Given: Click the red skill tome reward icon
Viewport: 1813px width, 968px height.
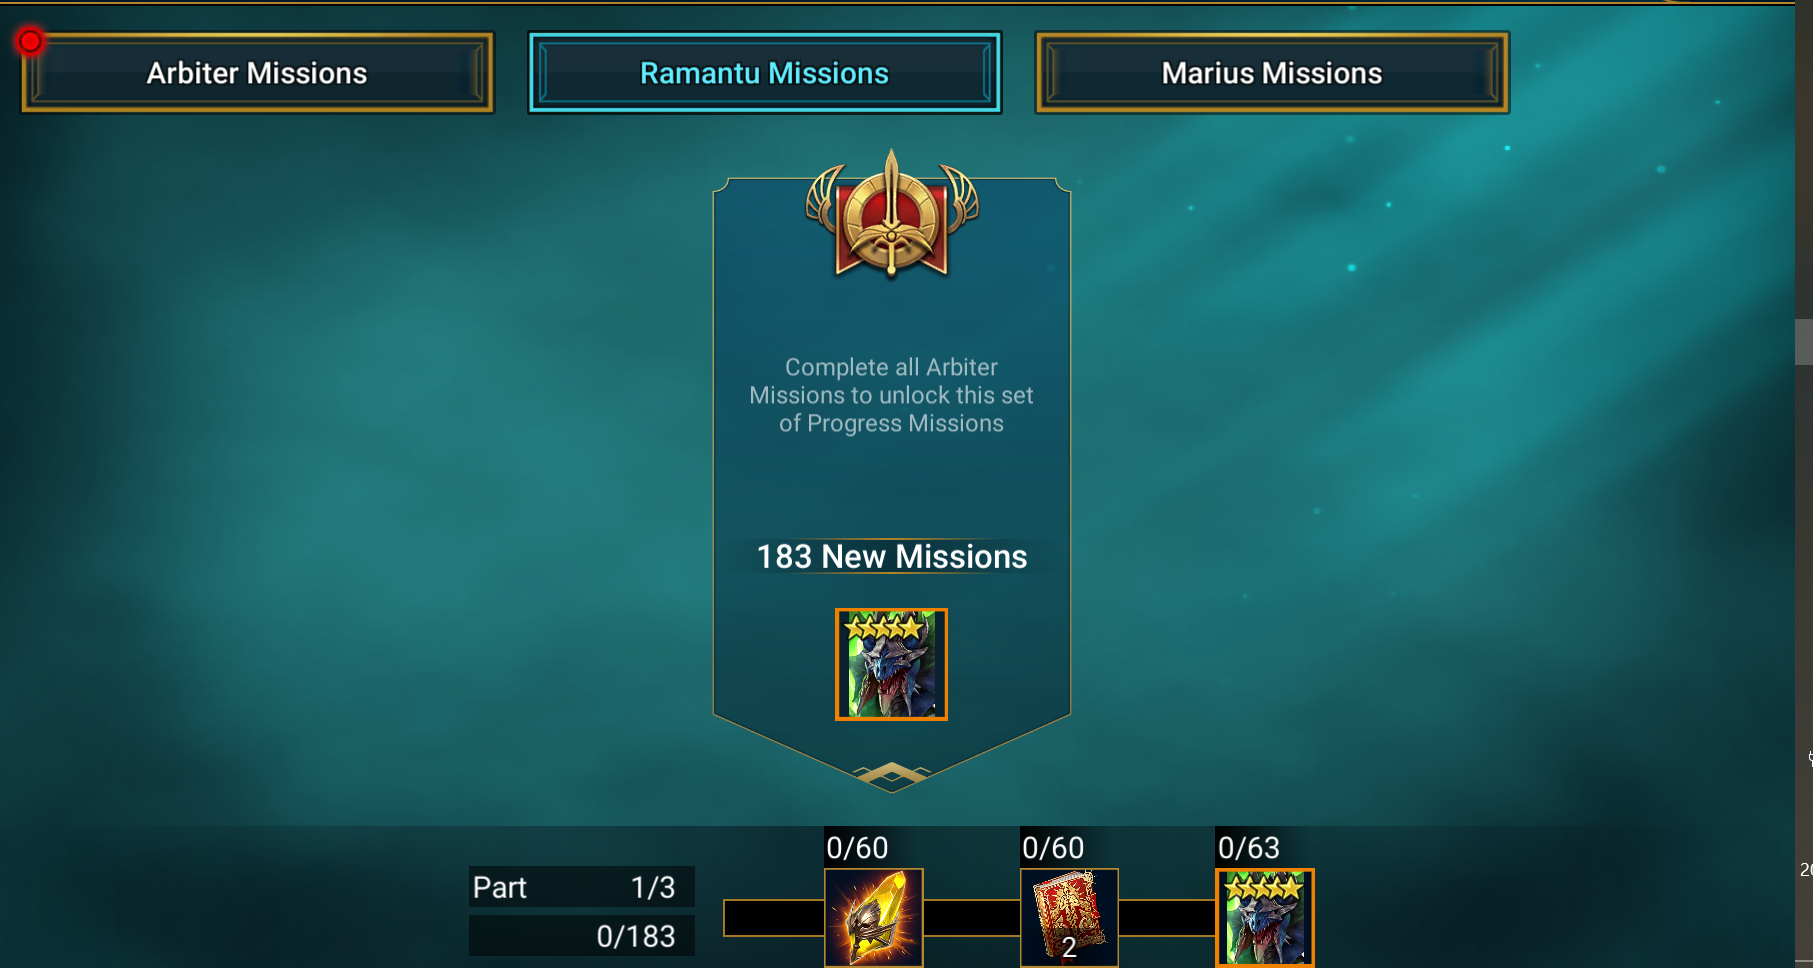Looking at the screenshot, I should [1069, 917].
